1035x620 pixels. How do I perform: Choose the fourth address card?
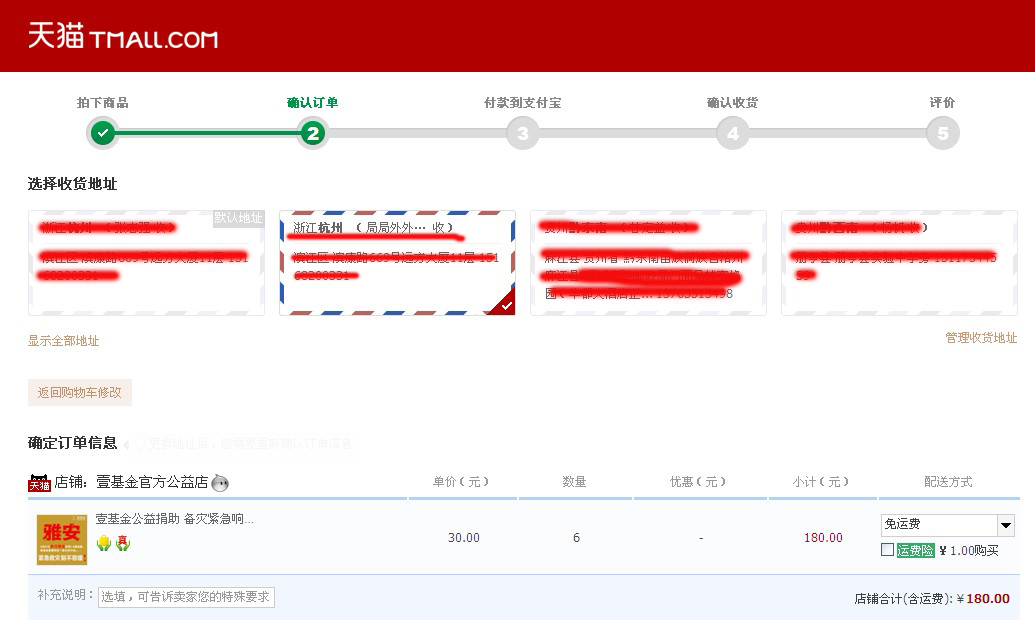click(899, 263)
